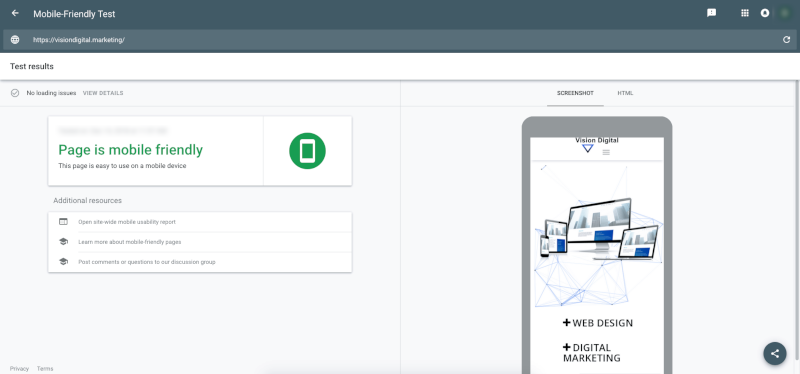800x374 pixels.
Task: Re-run the test with refresh icon
Action: pos(786,40)
